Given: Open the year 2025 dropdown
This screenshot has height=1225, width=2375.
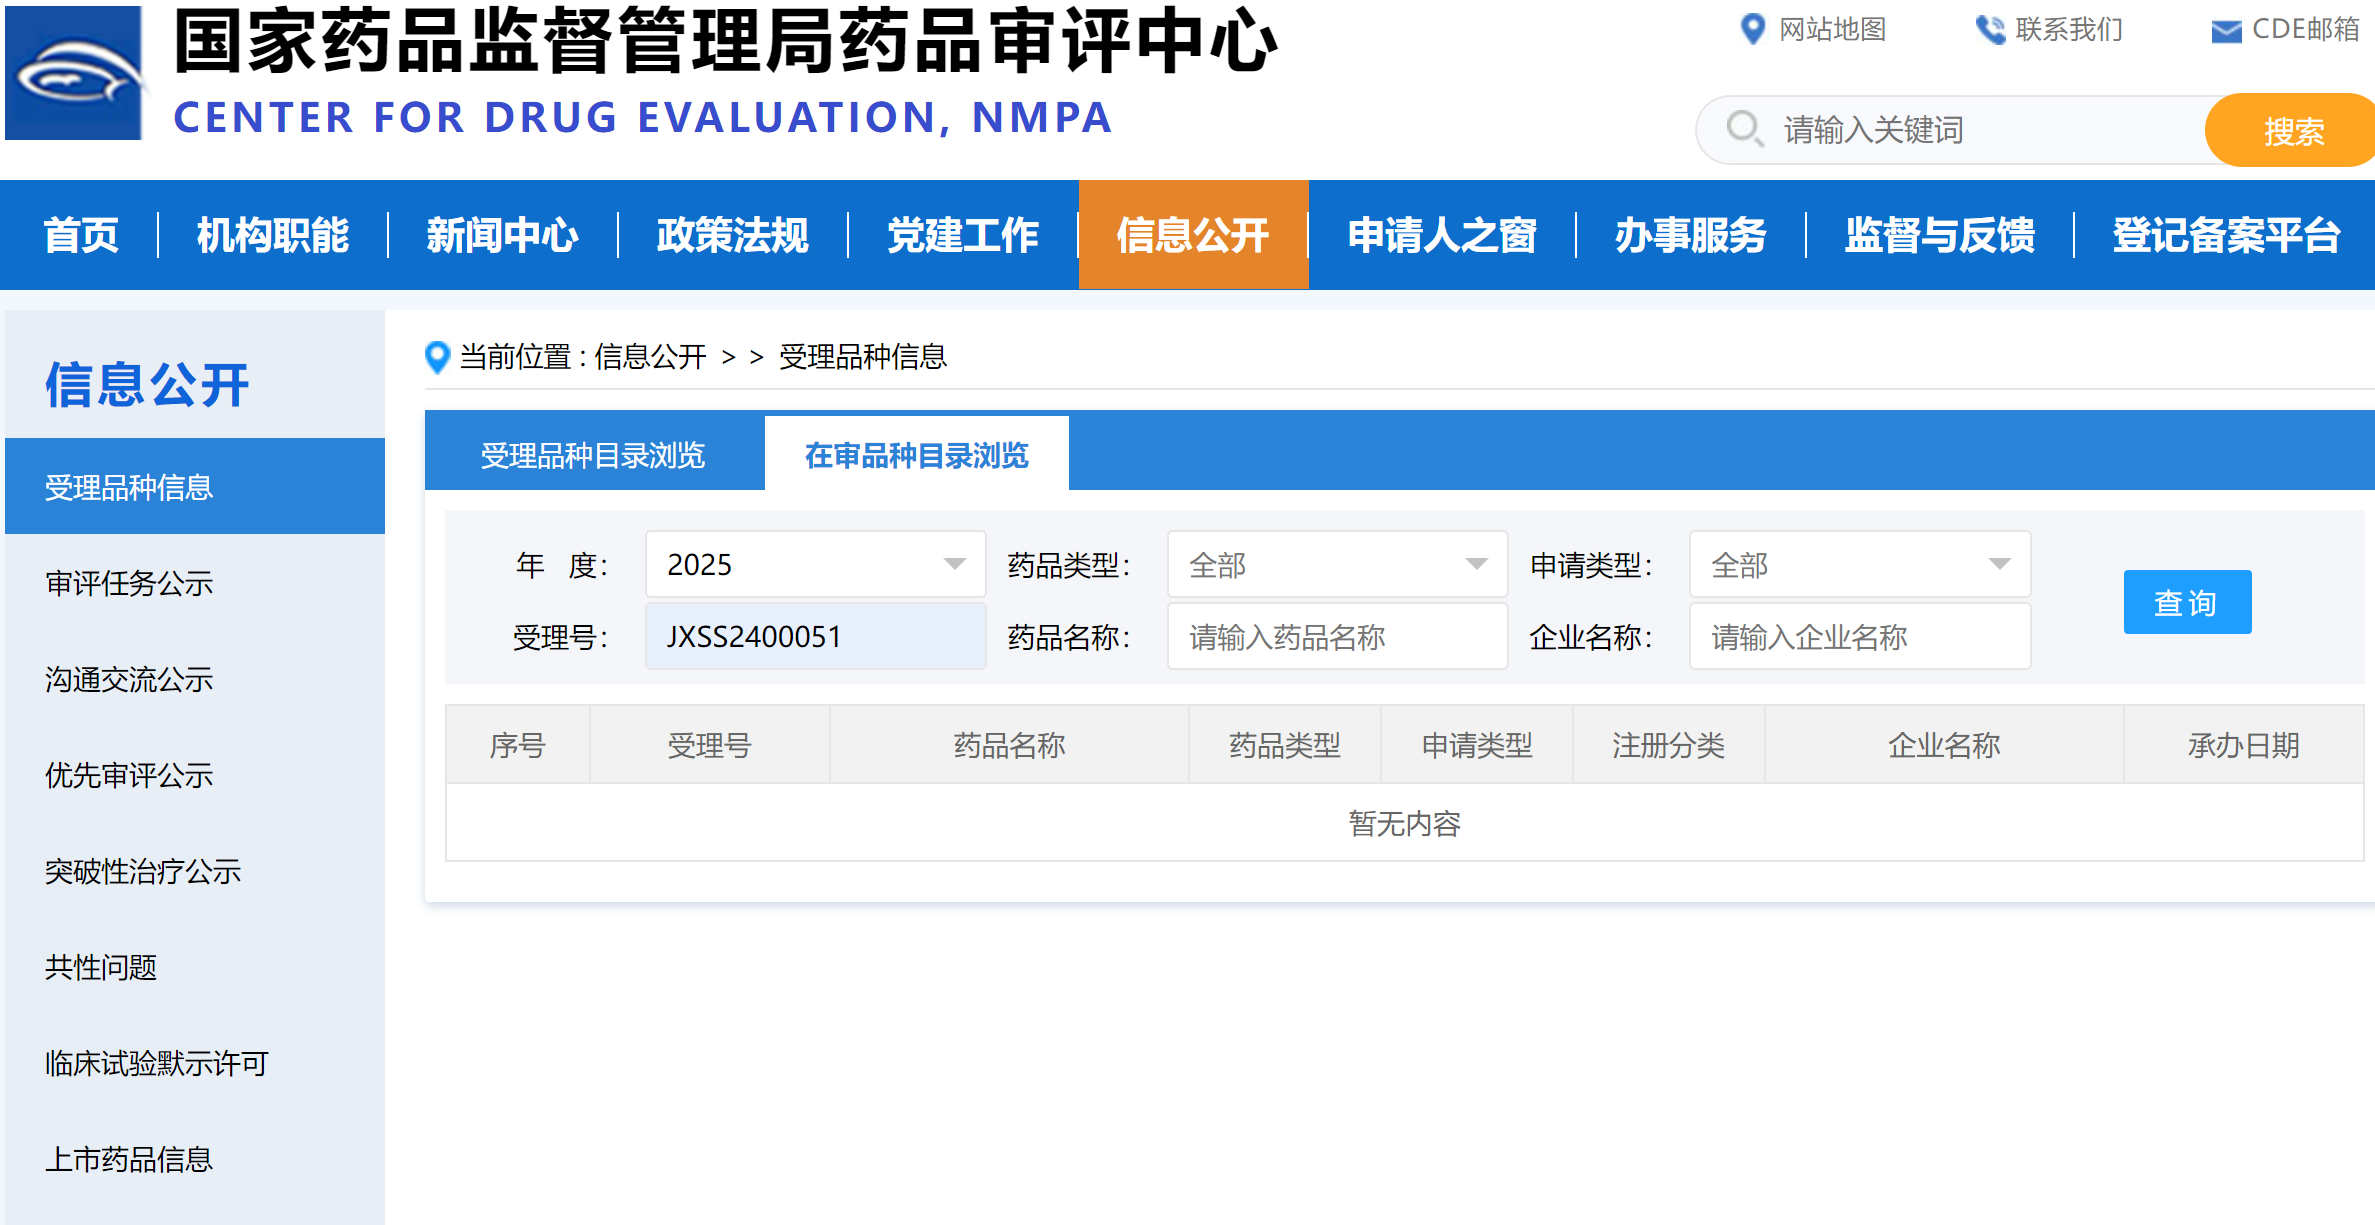Looking at the screenshot, I should tap(815, 564).
